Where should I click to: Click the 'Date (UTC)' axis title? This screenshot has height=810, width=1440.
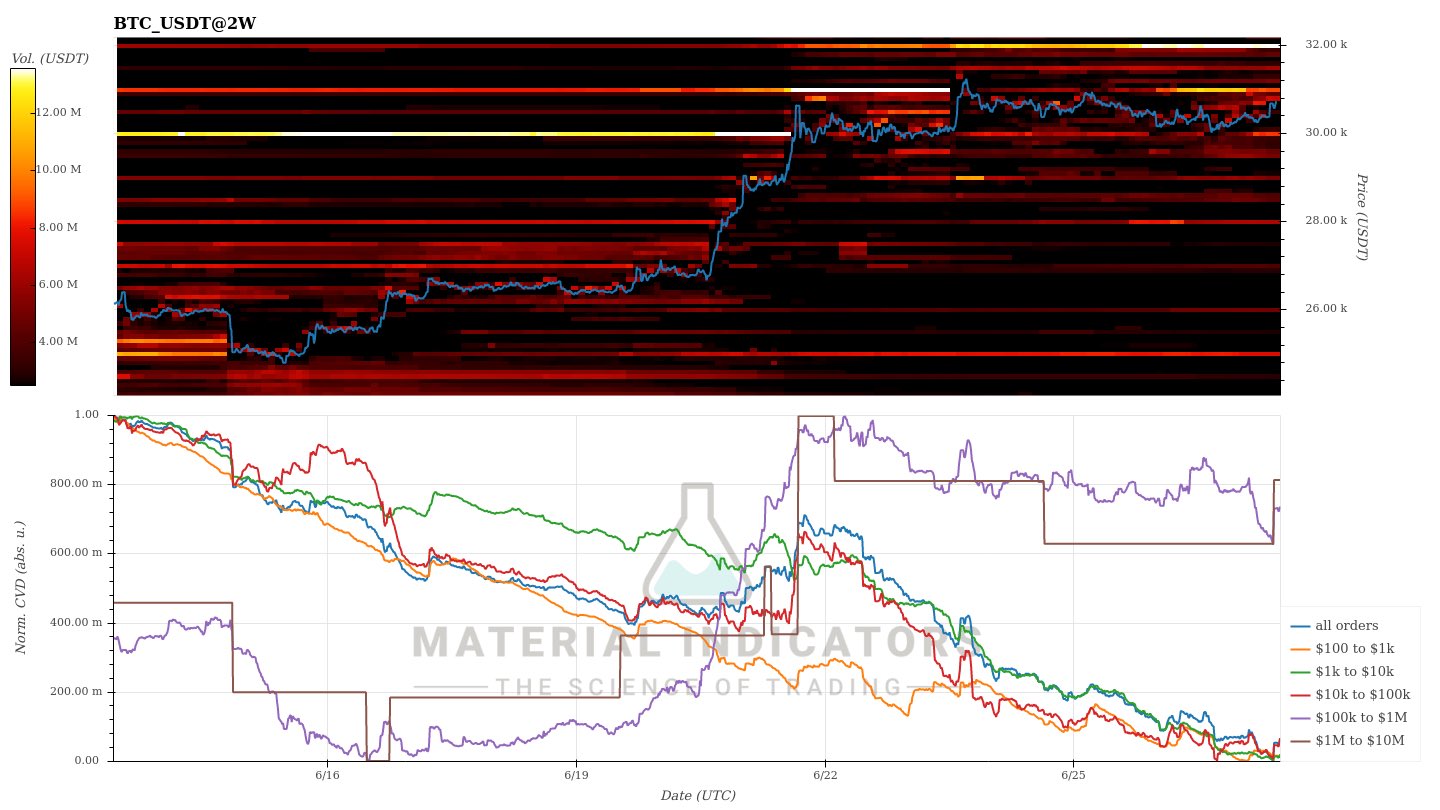click(698, 796)
